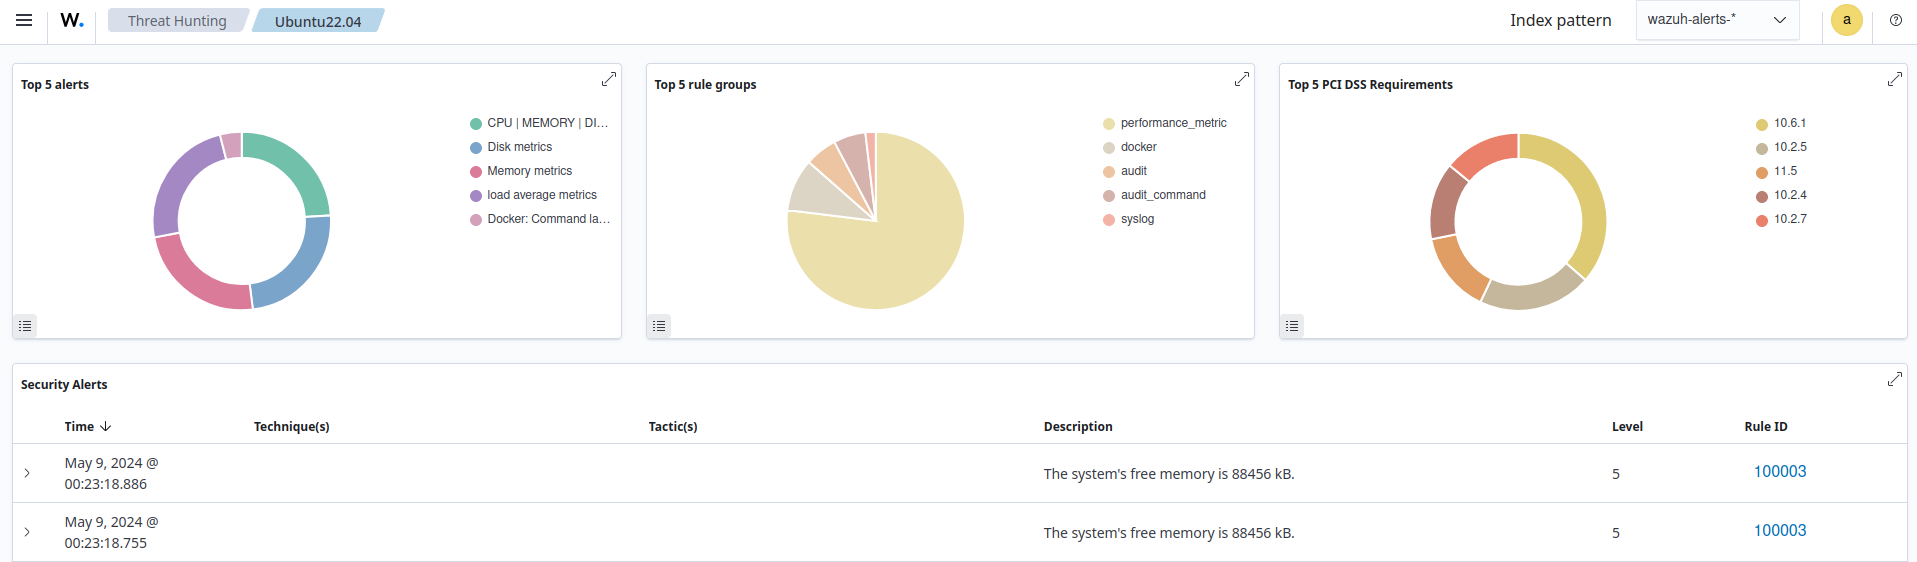Click the Wazuh logo home icon
Viewport: 1917px width, 562px height.
pos(72,20)
